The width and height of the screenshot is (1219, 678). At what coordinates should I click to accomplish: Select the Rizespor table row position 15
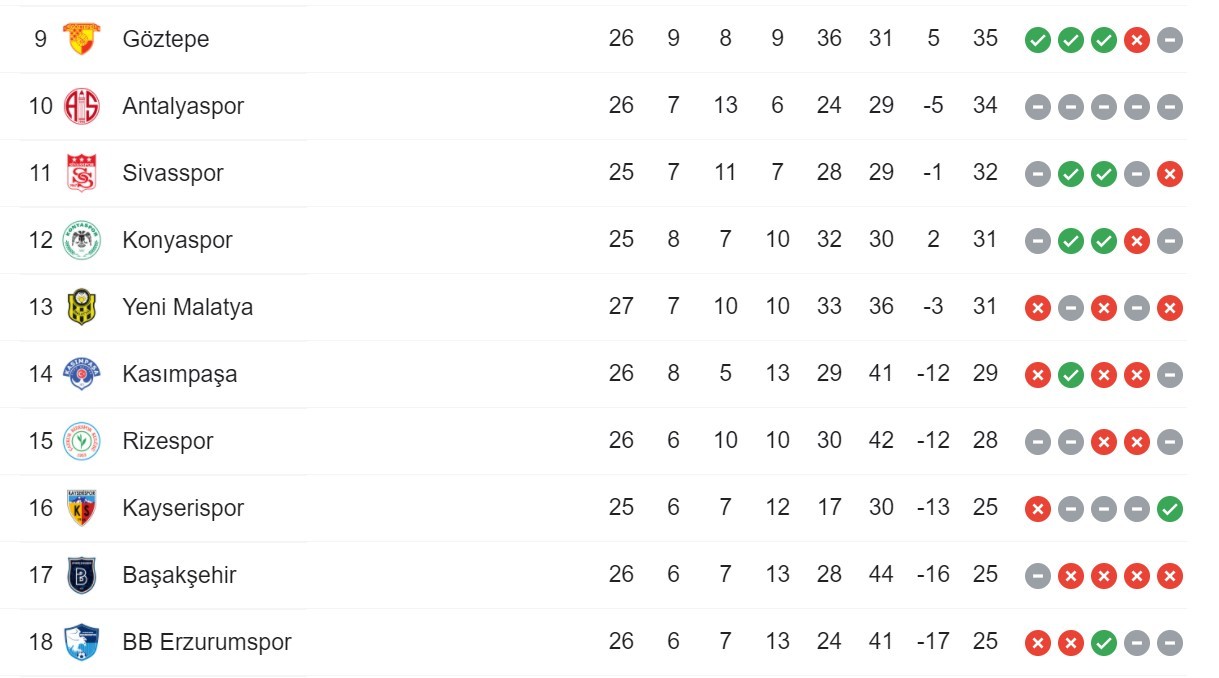point(40,441)
